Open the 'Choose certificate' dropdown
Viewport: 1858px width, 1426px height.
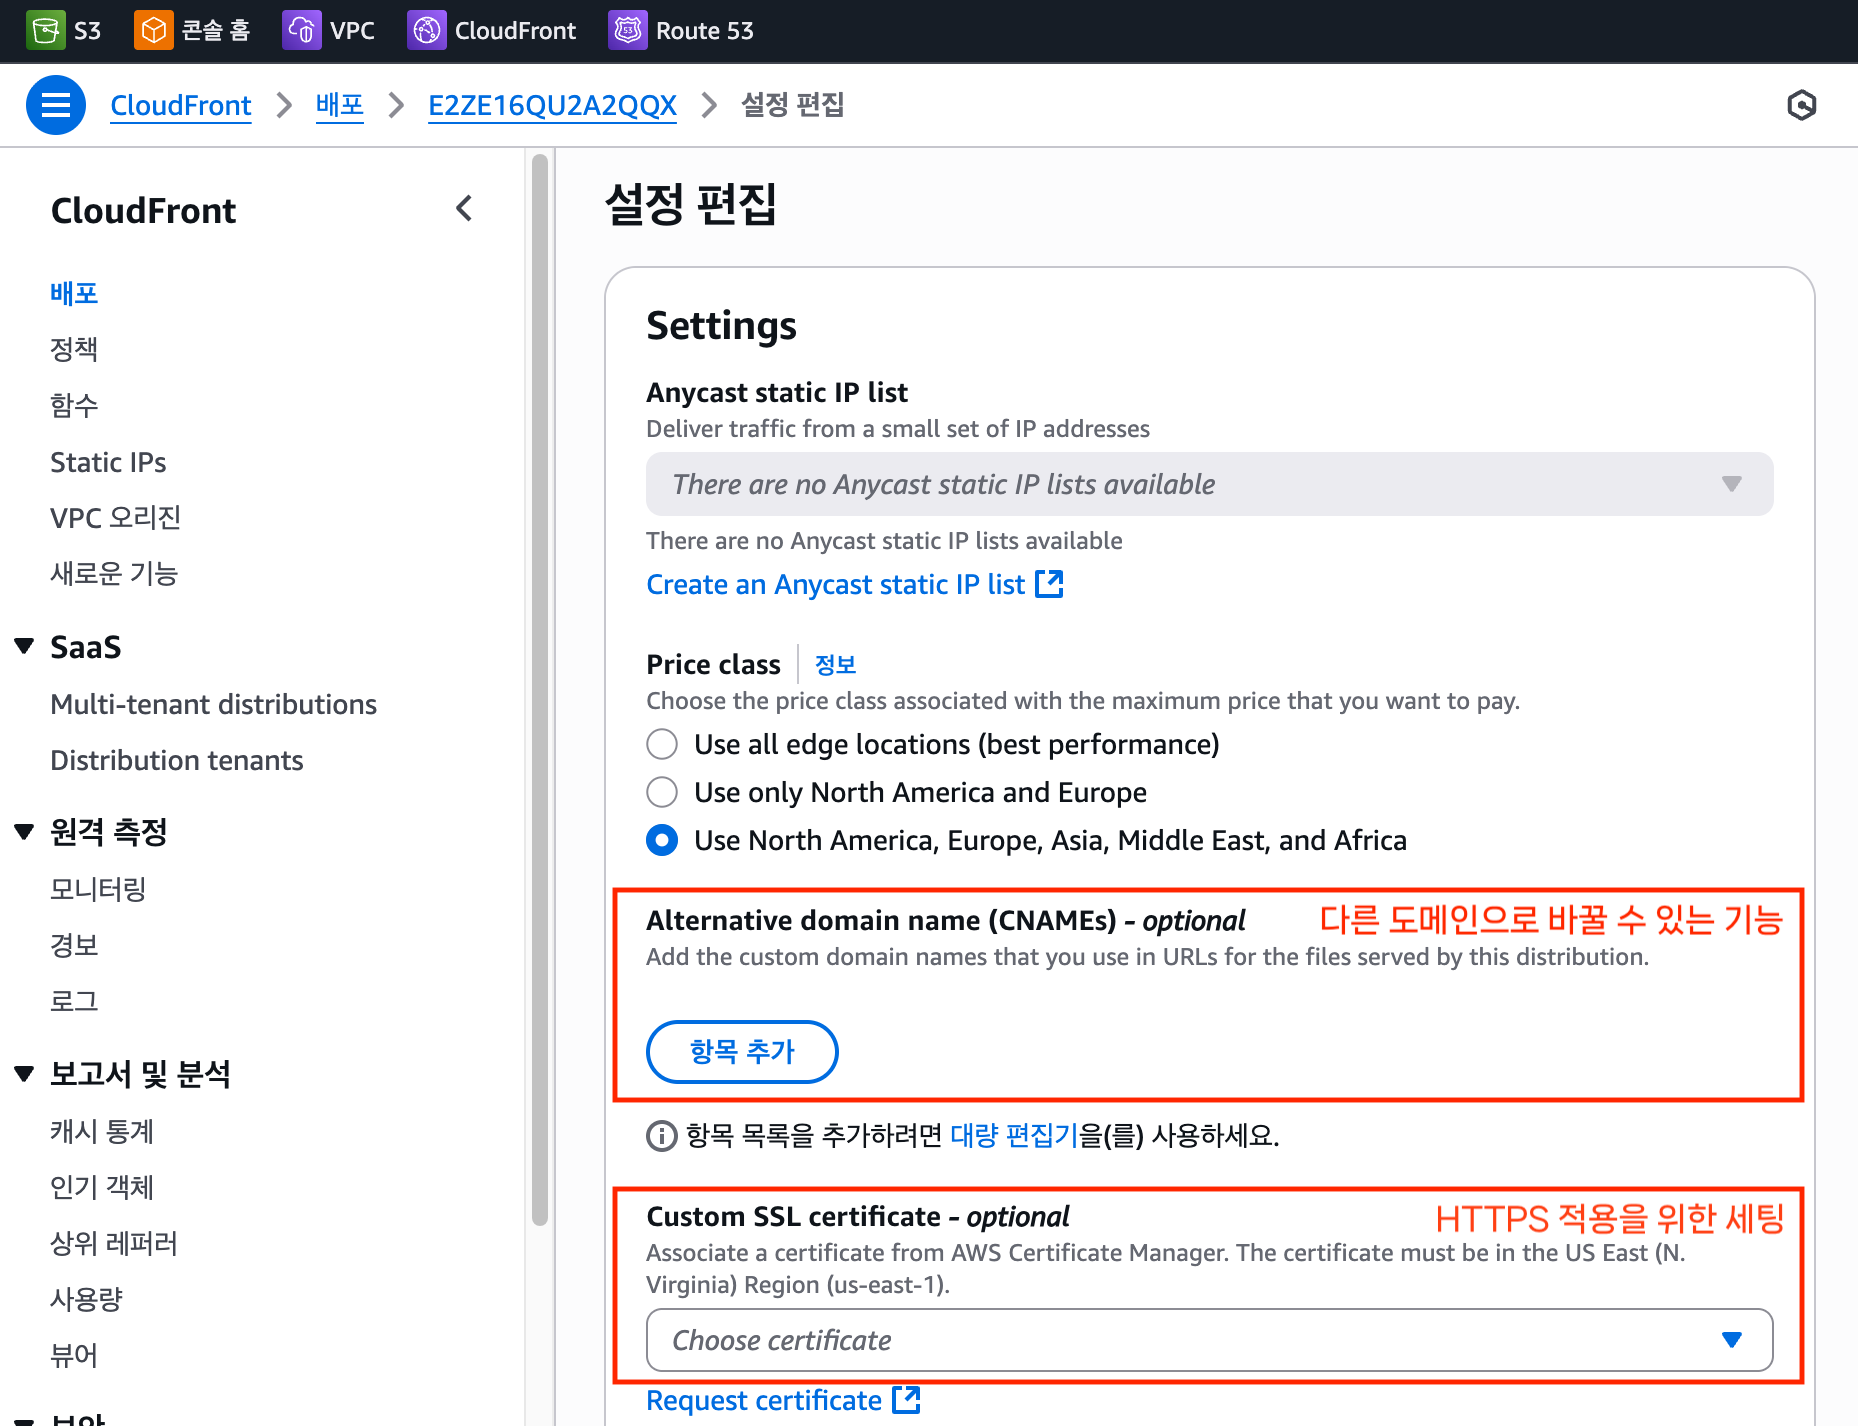(1209, 1340)
